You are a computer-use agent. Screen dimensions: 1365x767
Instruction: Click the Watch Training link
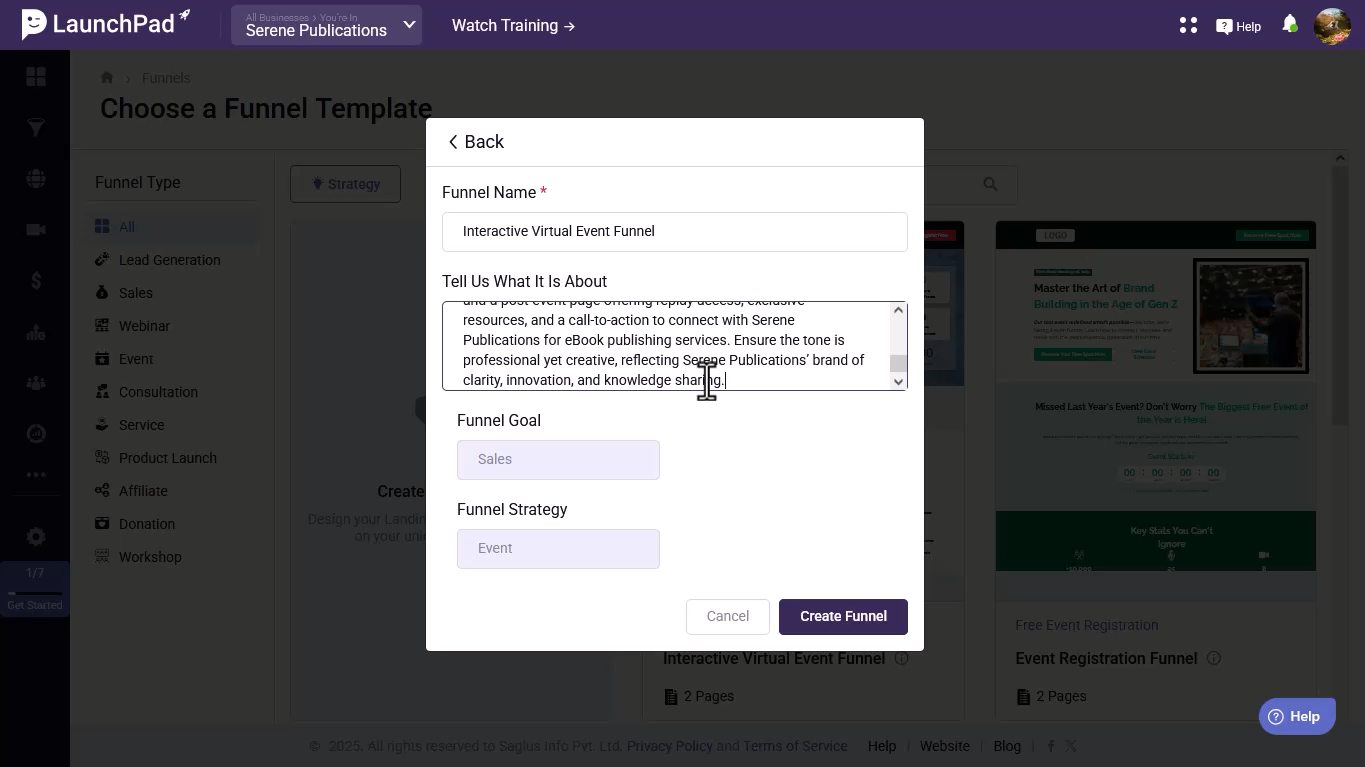click(513, 26)
